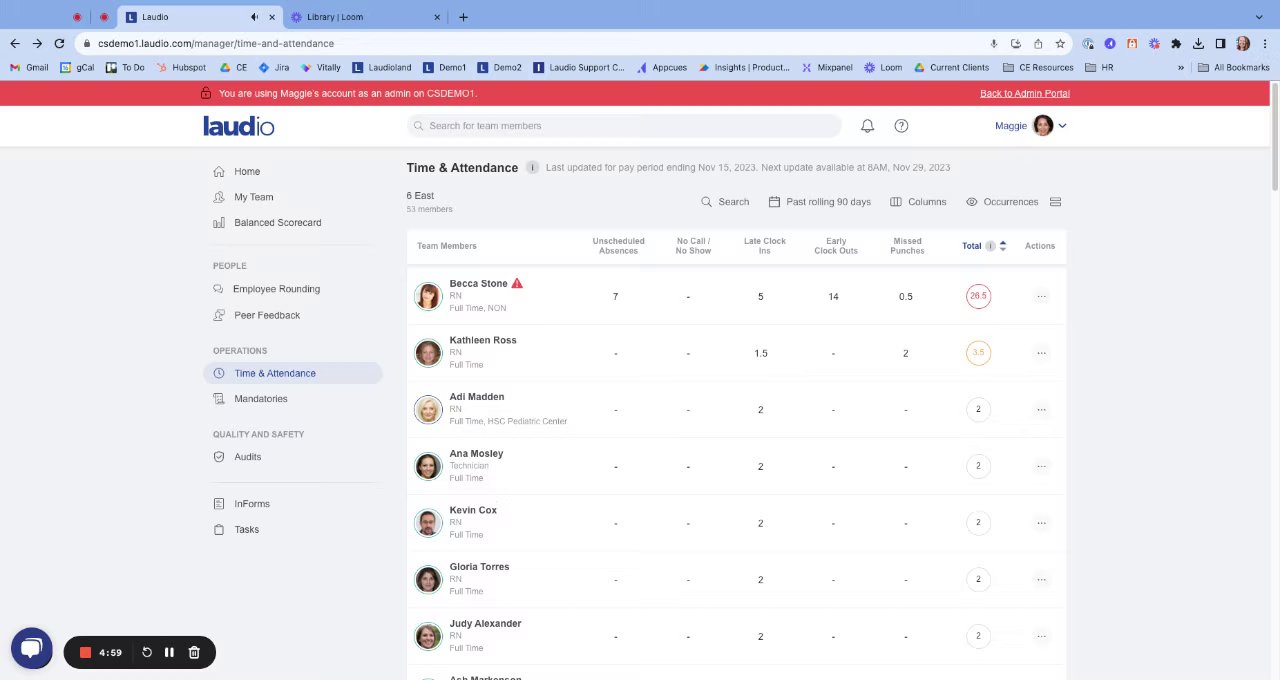Open Kathleen Ross's profile name
This screenshot has width=1280, height=680.
pyautogui.click(x=483, y=340)
